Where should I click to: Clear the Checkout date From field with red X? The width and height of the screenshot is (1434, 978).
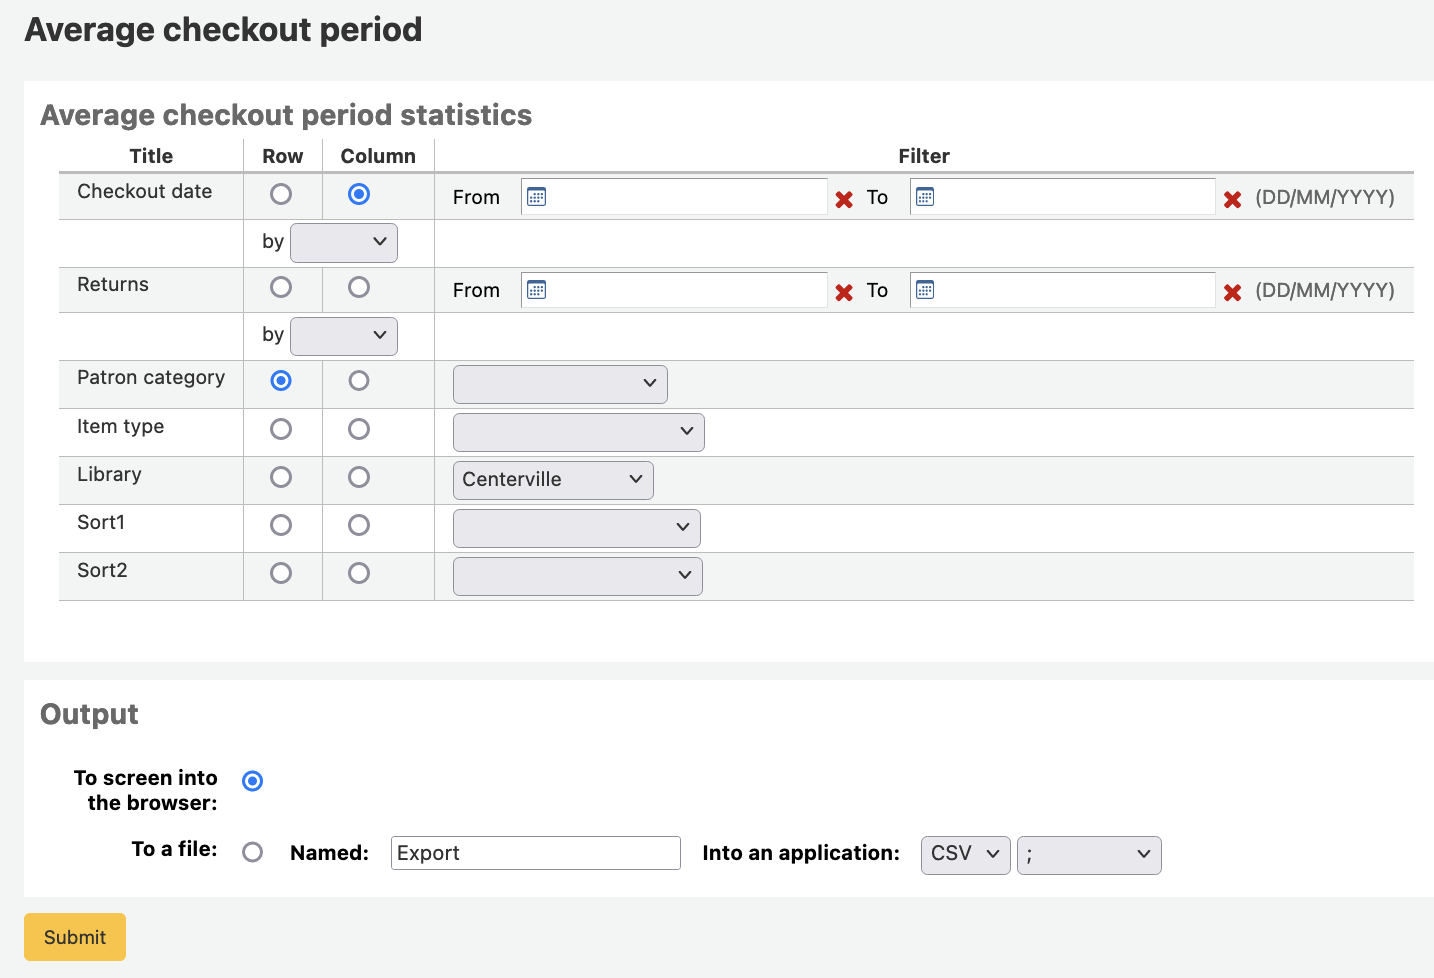(x=844, y=199)
